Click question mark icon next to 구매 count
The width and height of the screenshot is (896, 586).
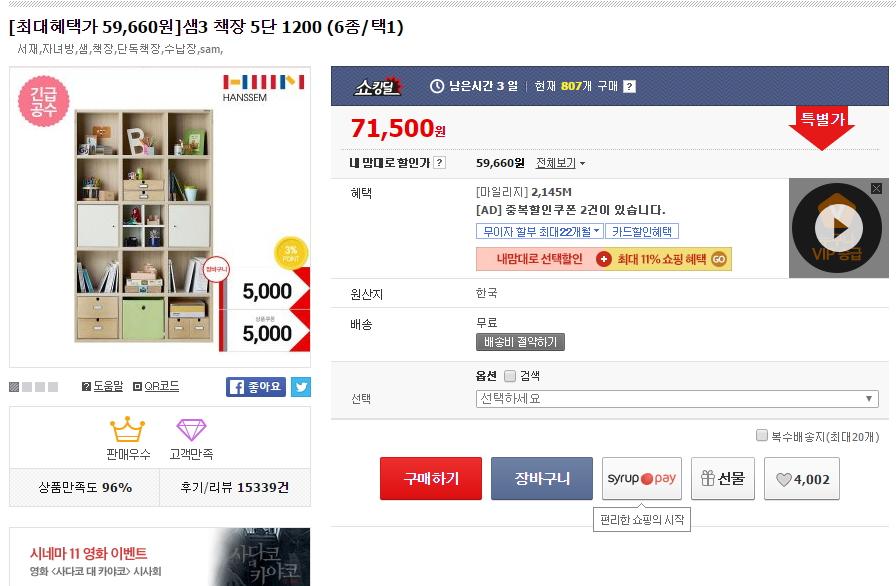pyautogui.click(x=629, y=86)
